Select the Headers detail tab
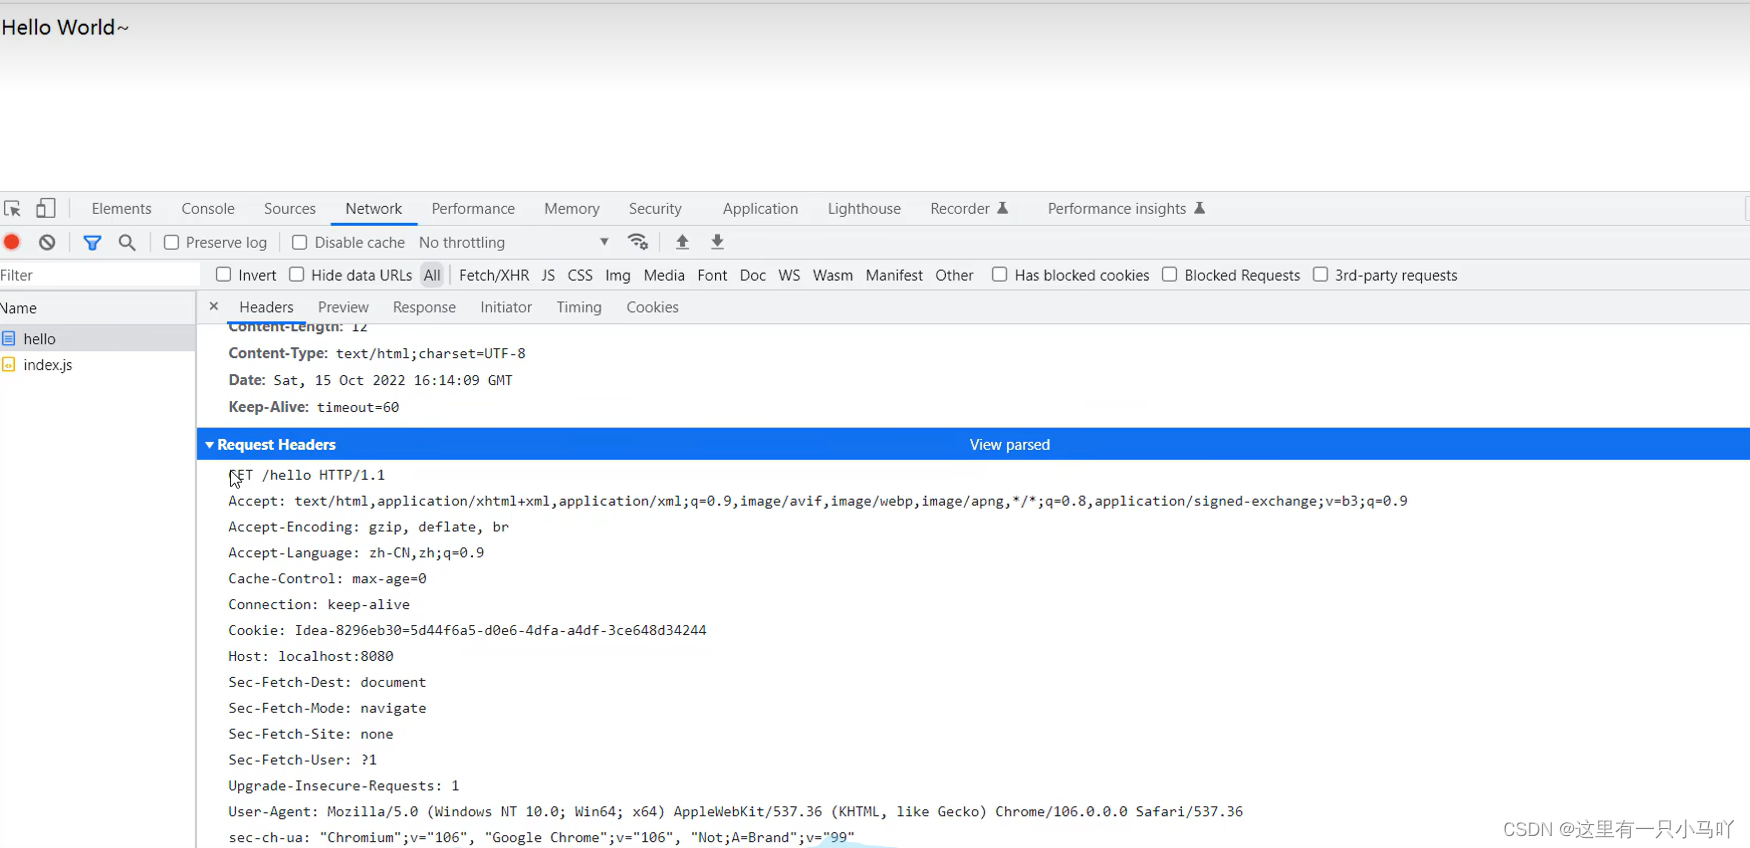 (x=266, y=307)
